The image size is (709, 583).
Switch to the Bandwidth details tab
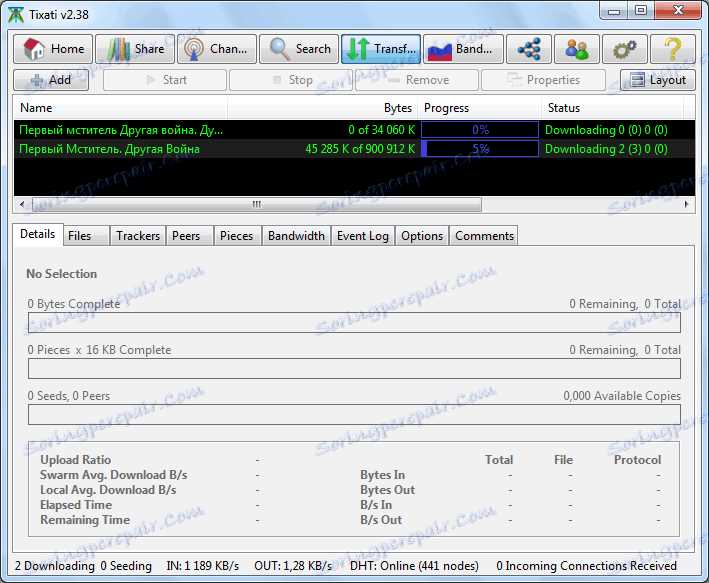297,236
